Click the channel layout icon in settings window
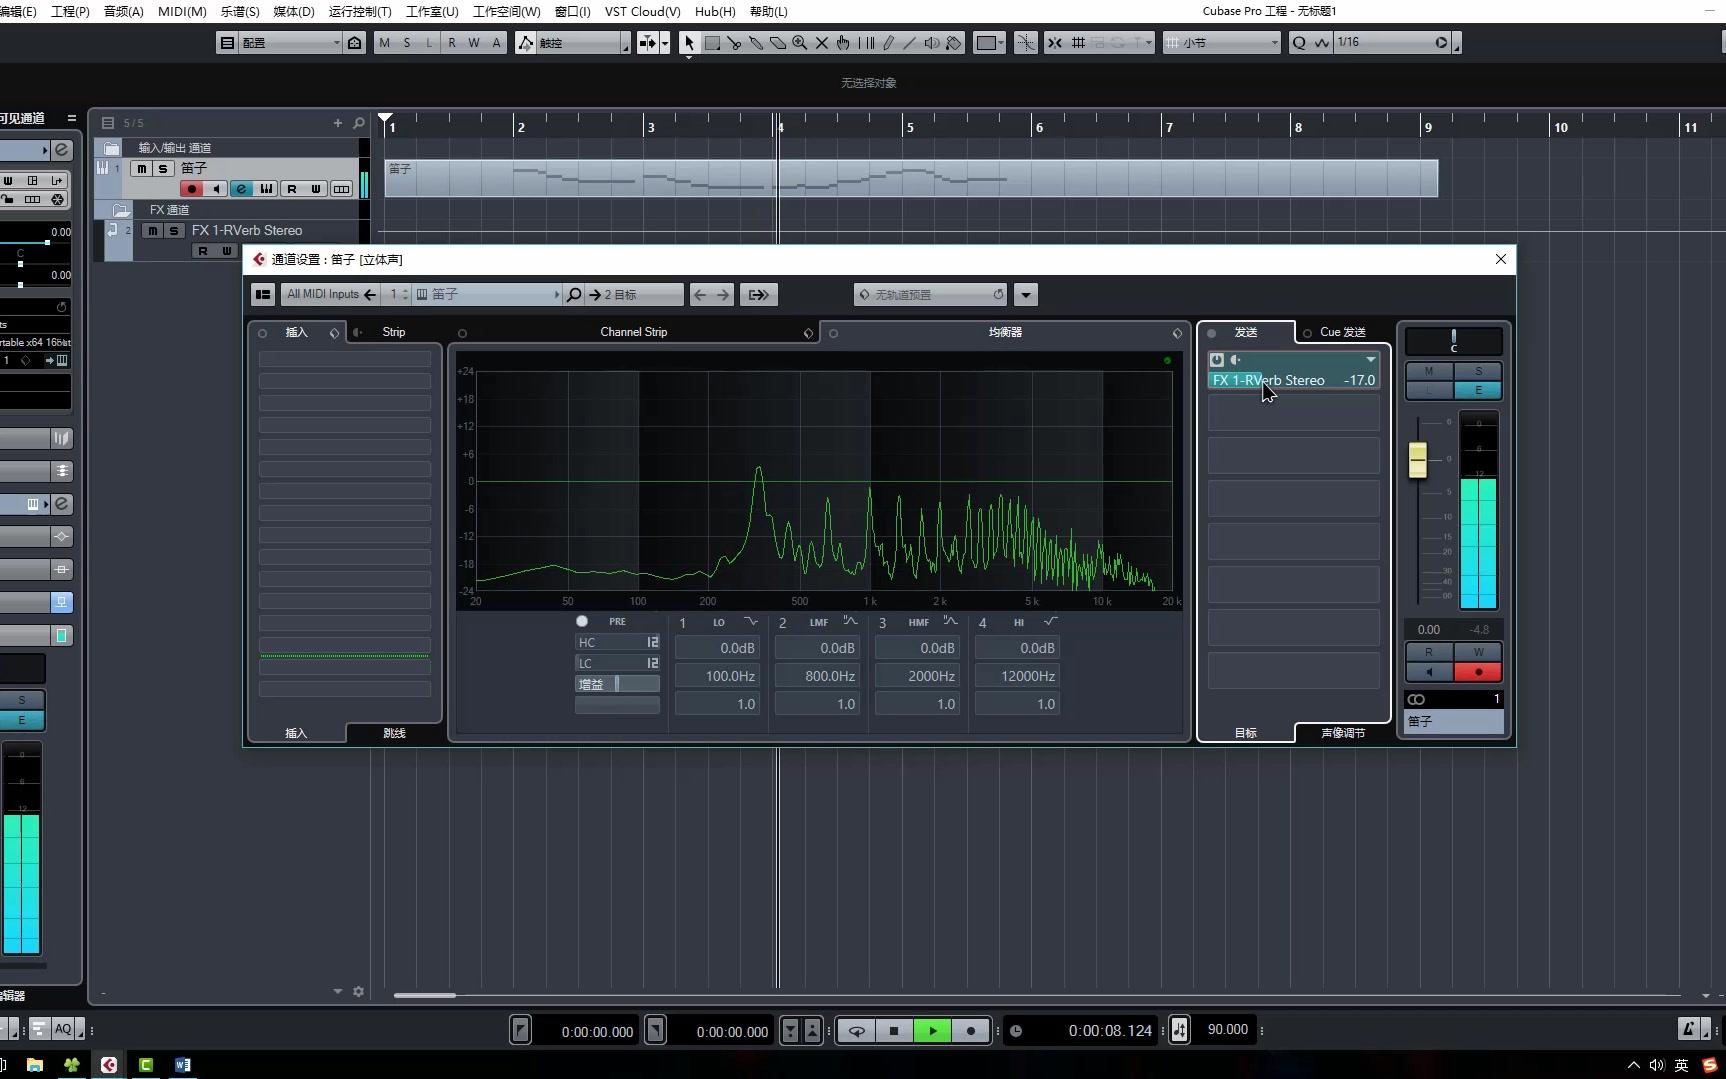This screenshot has width=1726, height=1079. (x=263, y=295)
